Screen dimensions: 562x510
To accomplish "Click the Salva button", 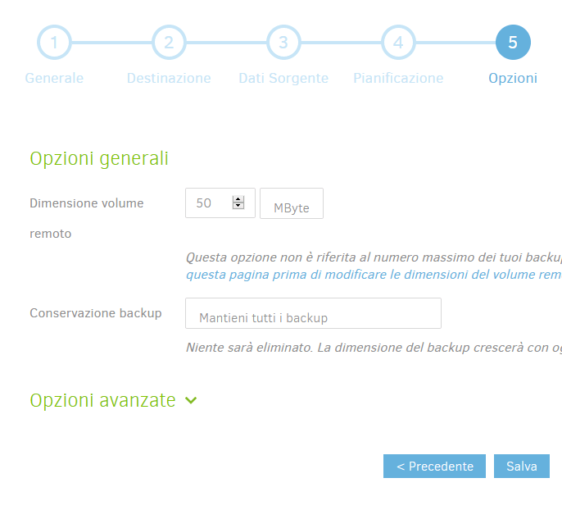I will 521,466.
